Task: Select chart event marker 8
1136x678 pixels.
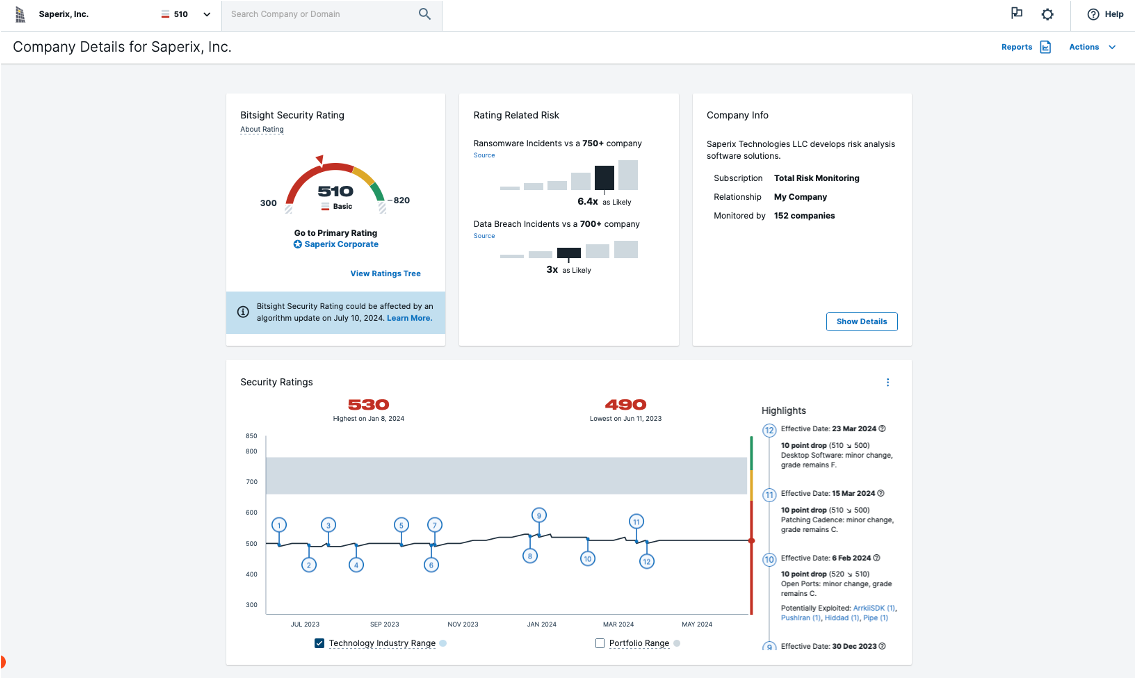Action: point(530,556)
